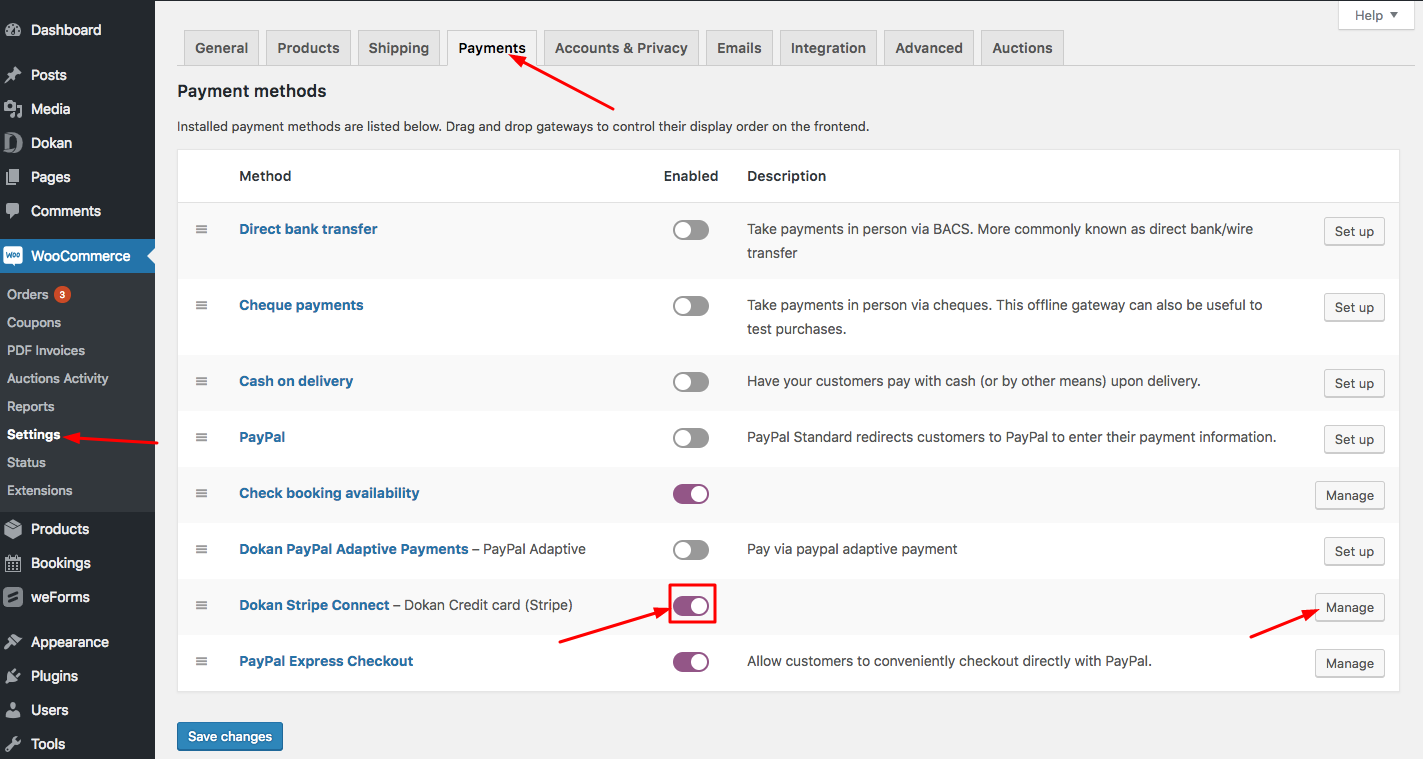
Task: Click drag handle for PayPal Express Checkout
Action: coord(201,661)
